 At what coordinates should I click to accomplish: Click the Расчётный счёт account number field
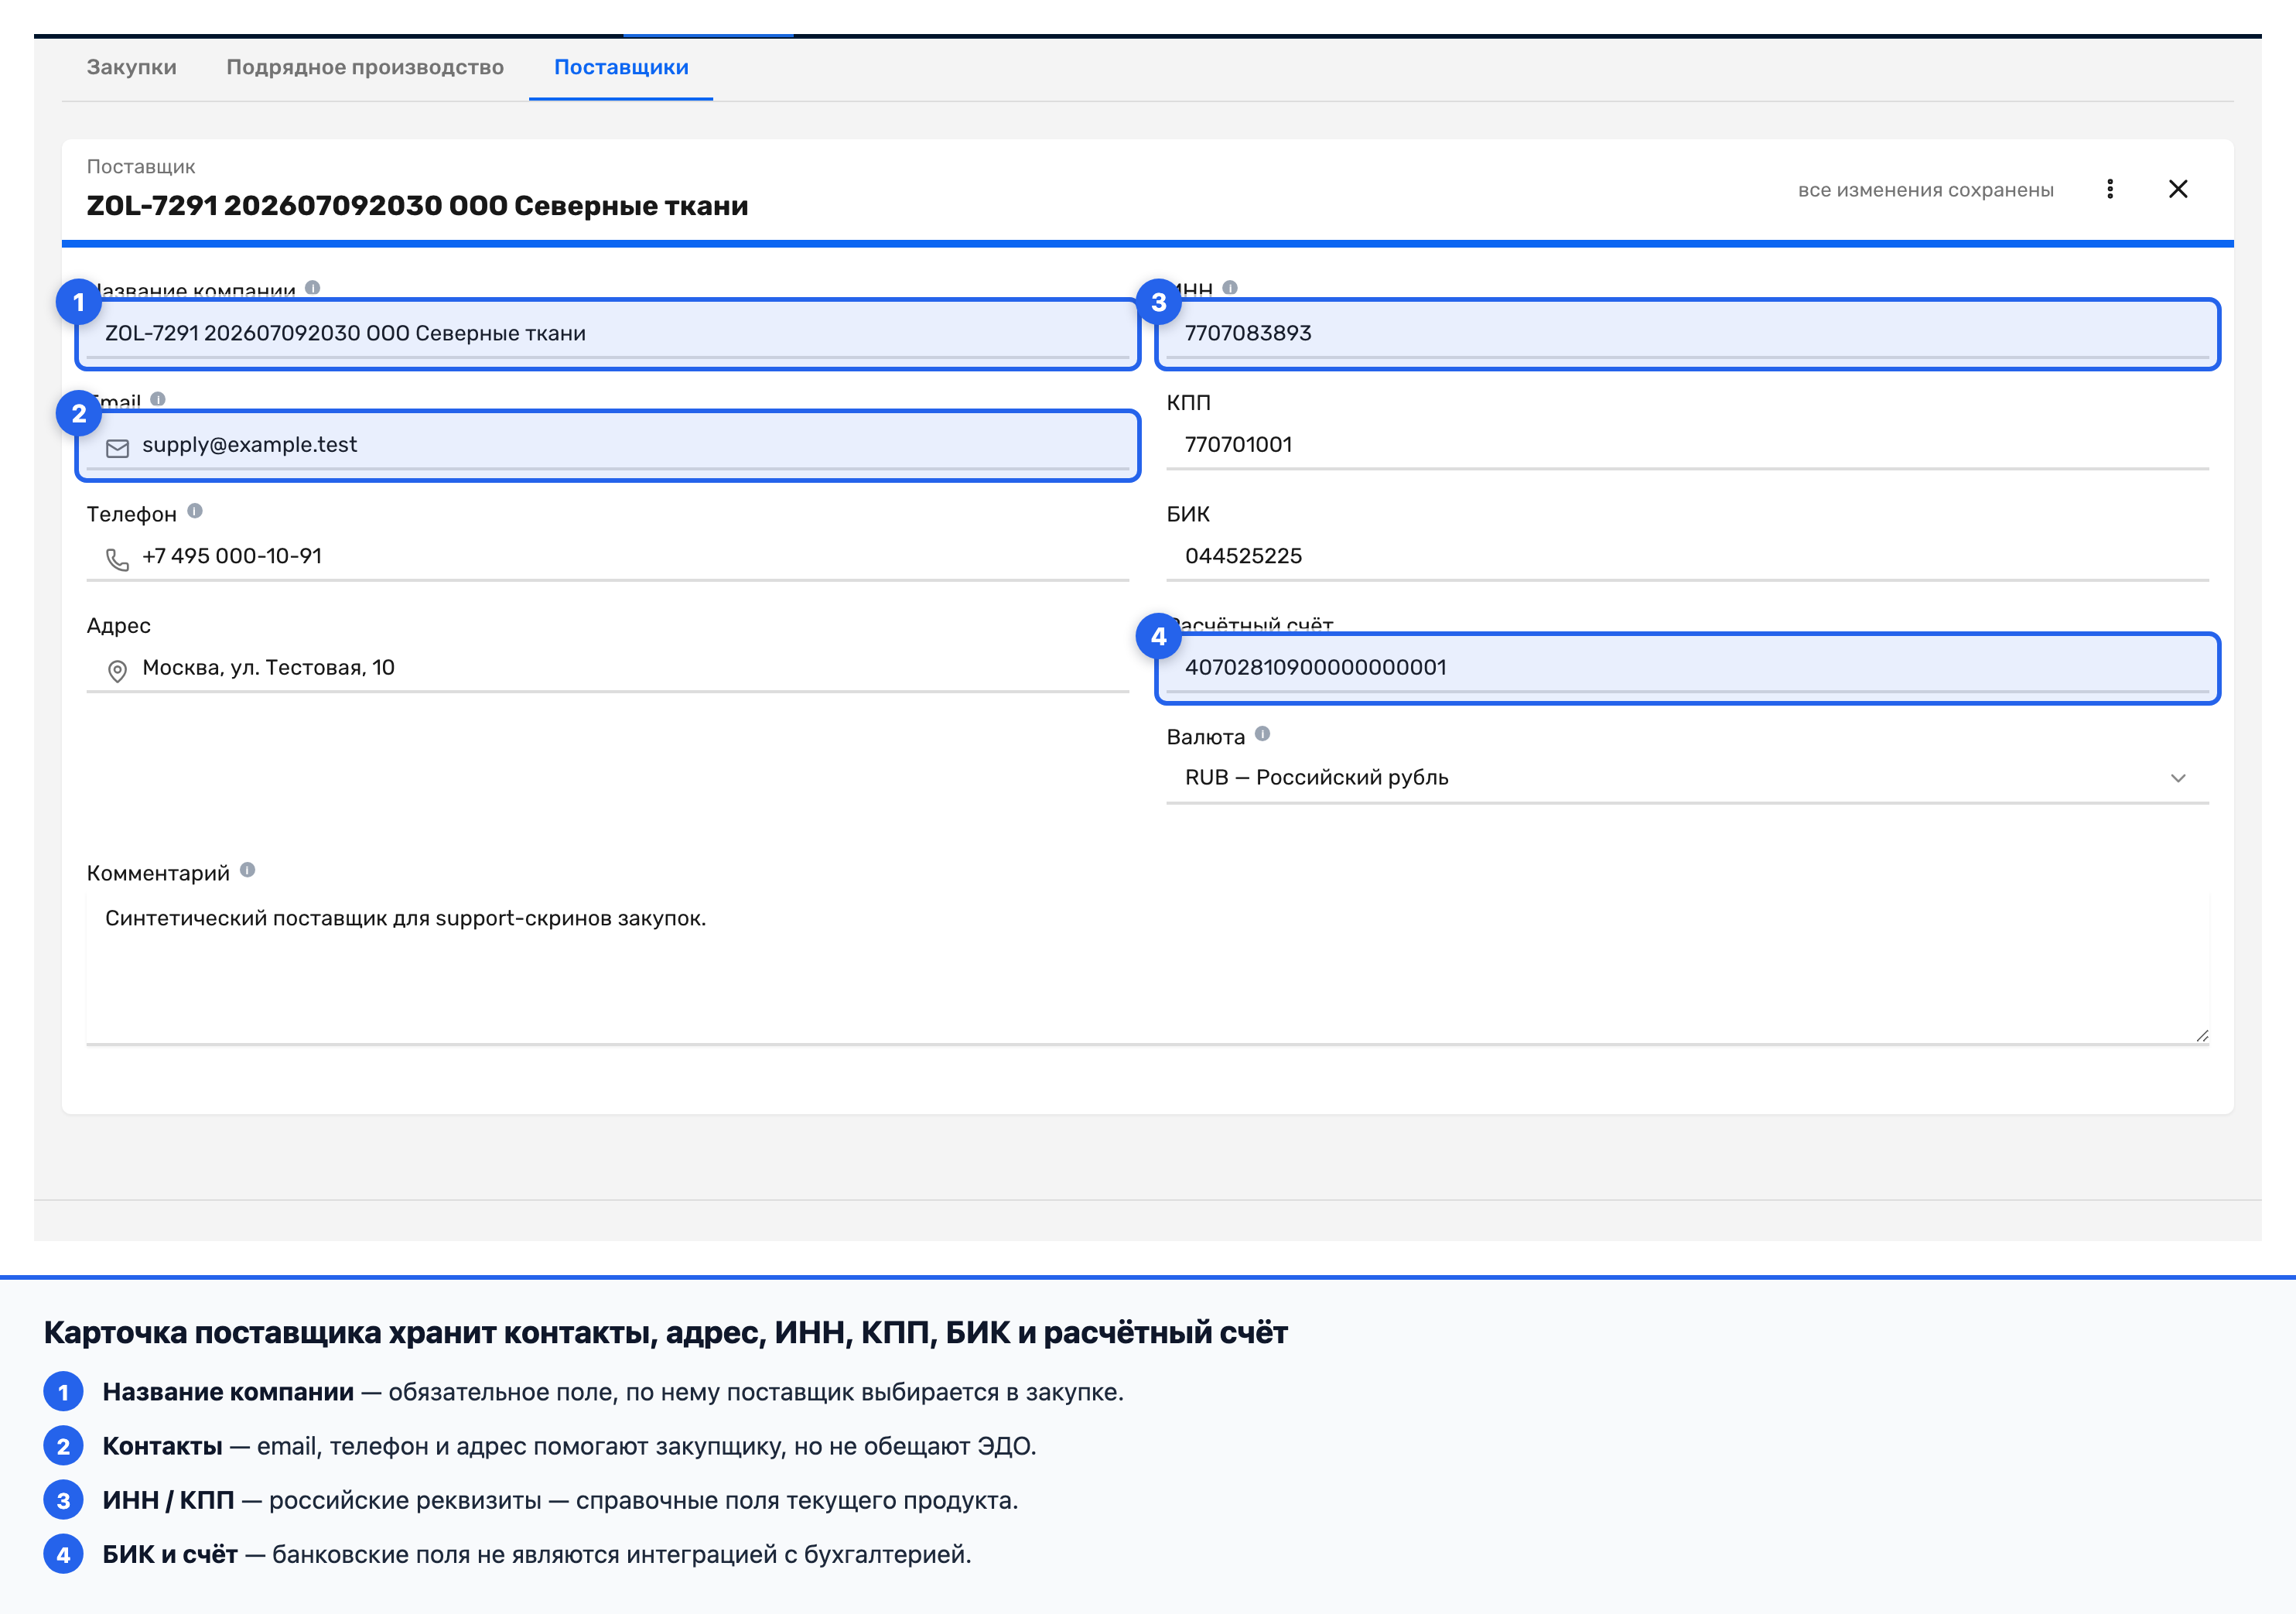pyautogui.click(x=1687, y=668)
